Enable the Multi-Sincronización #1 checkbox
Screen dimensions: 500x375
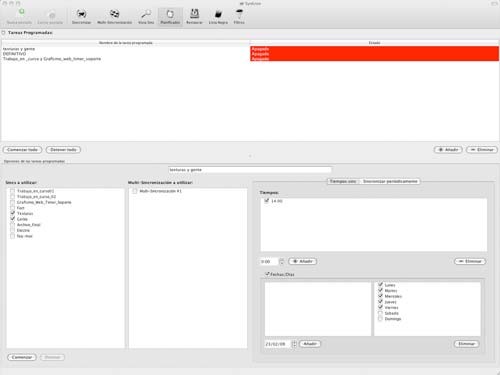tap(135, 191)
